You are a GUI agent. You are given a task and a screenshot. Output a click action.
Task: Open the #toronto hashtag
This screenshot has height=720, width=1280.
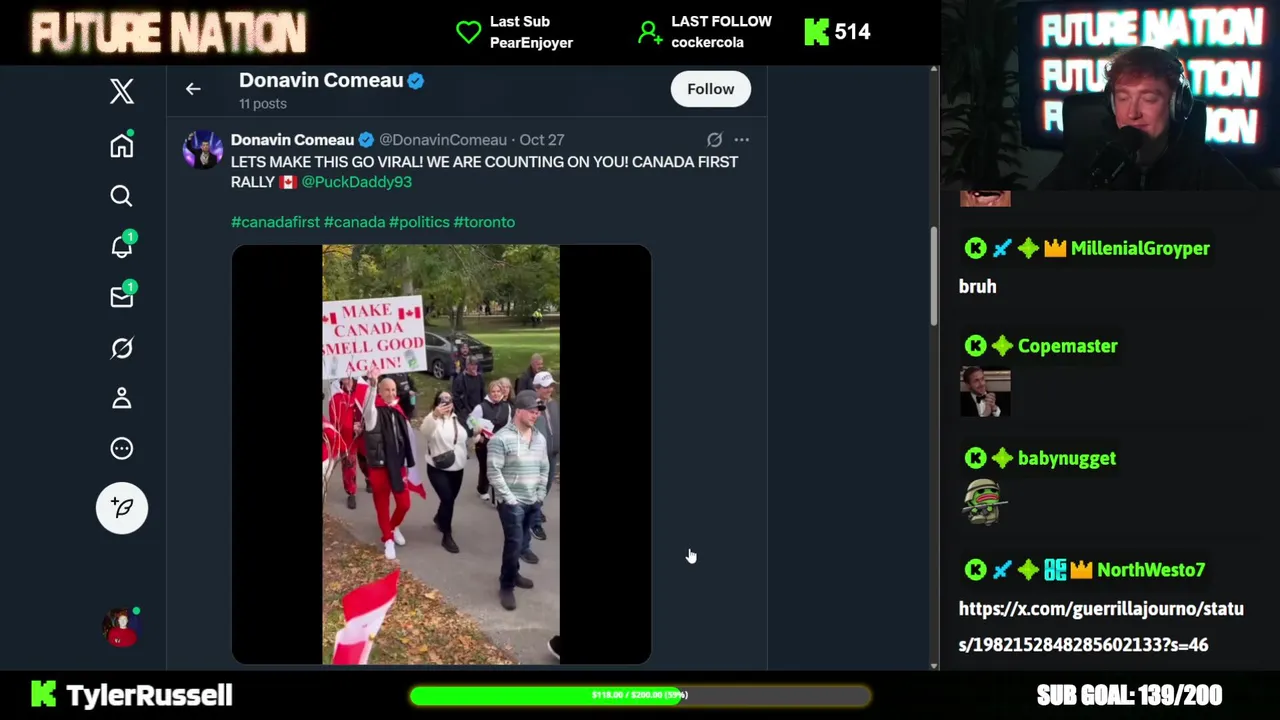(484, 222)
